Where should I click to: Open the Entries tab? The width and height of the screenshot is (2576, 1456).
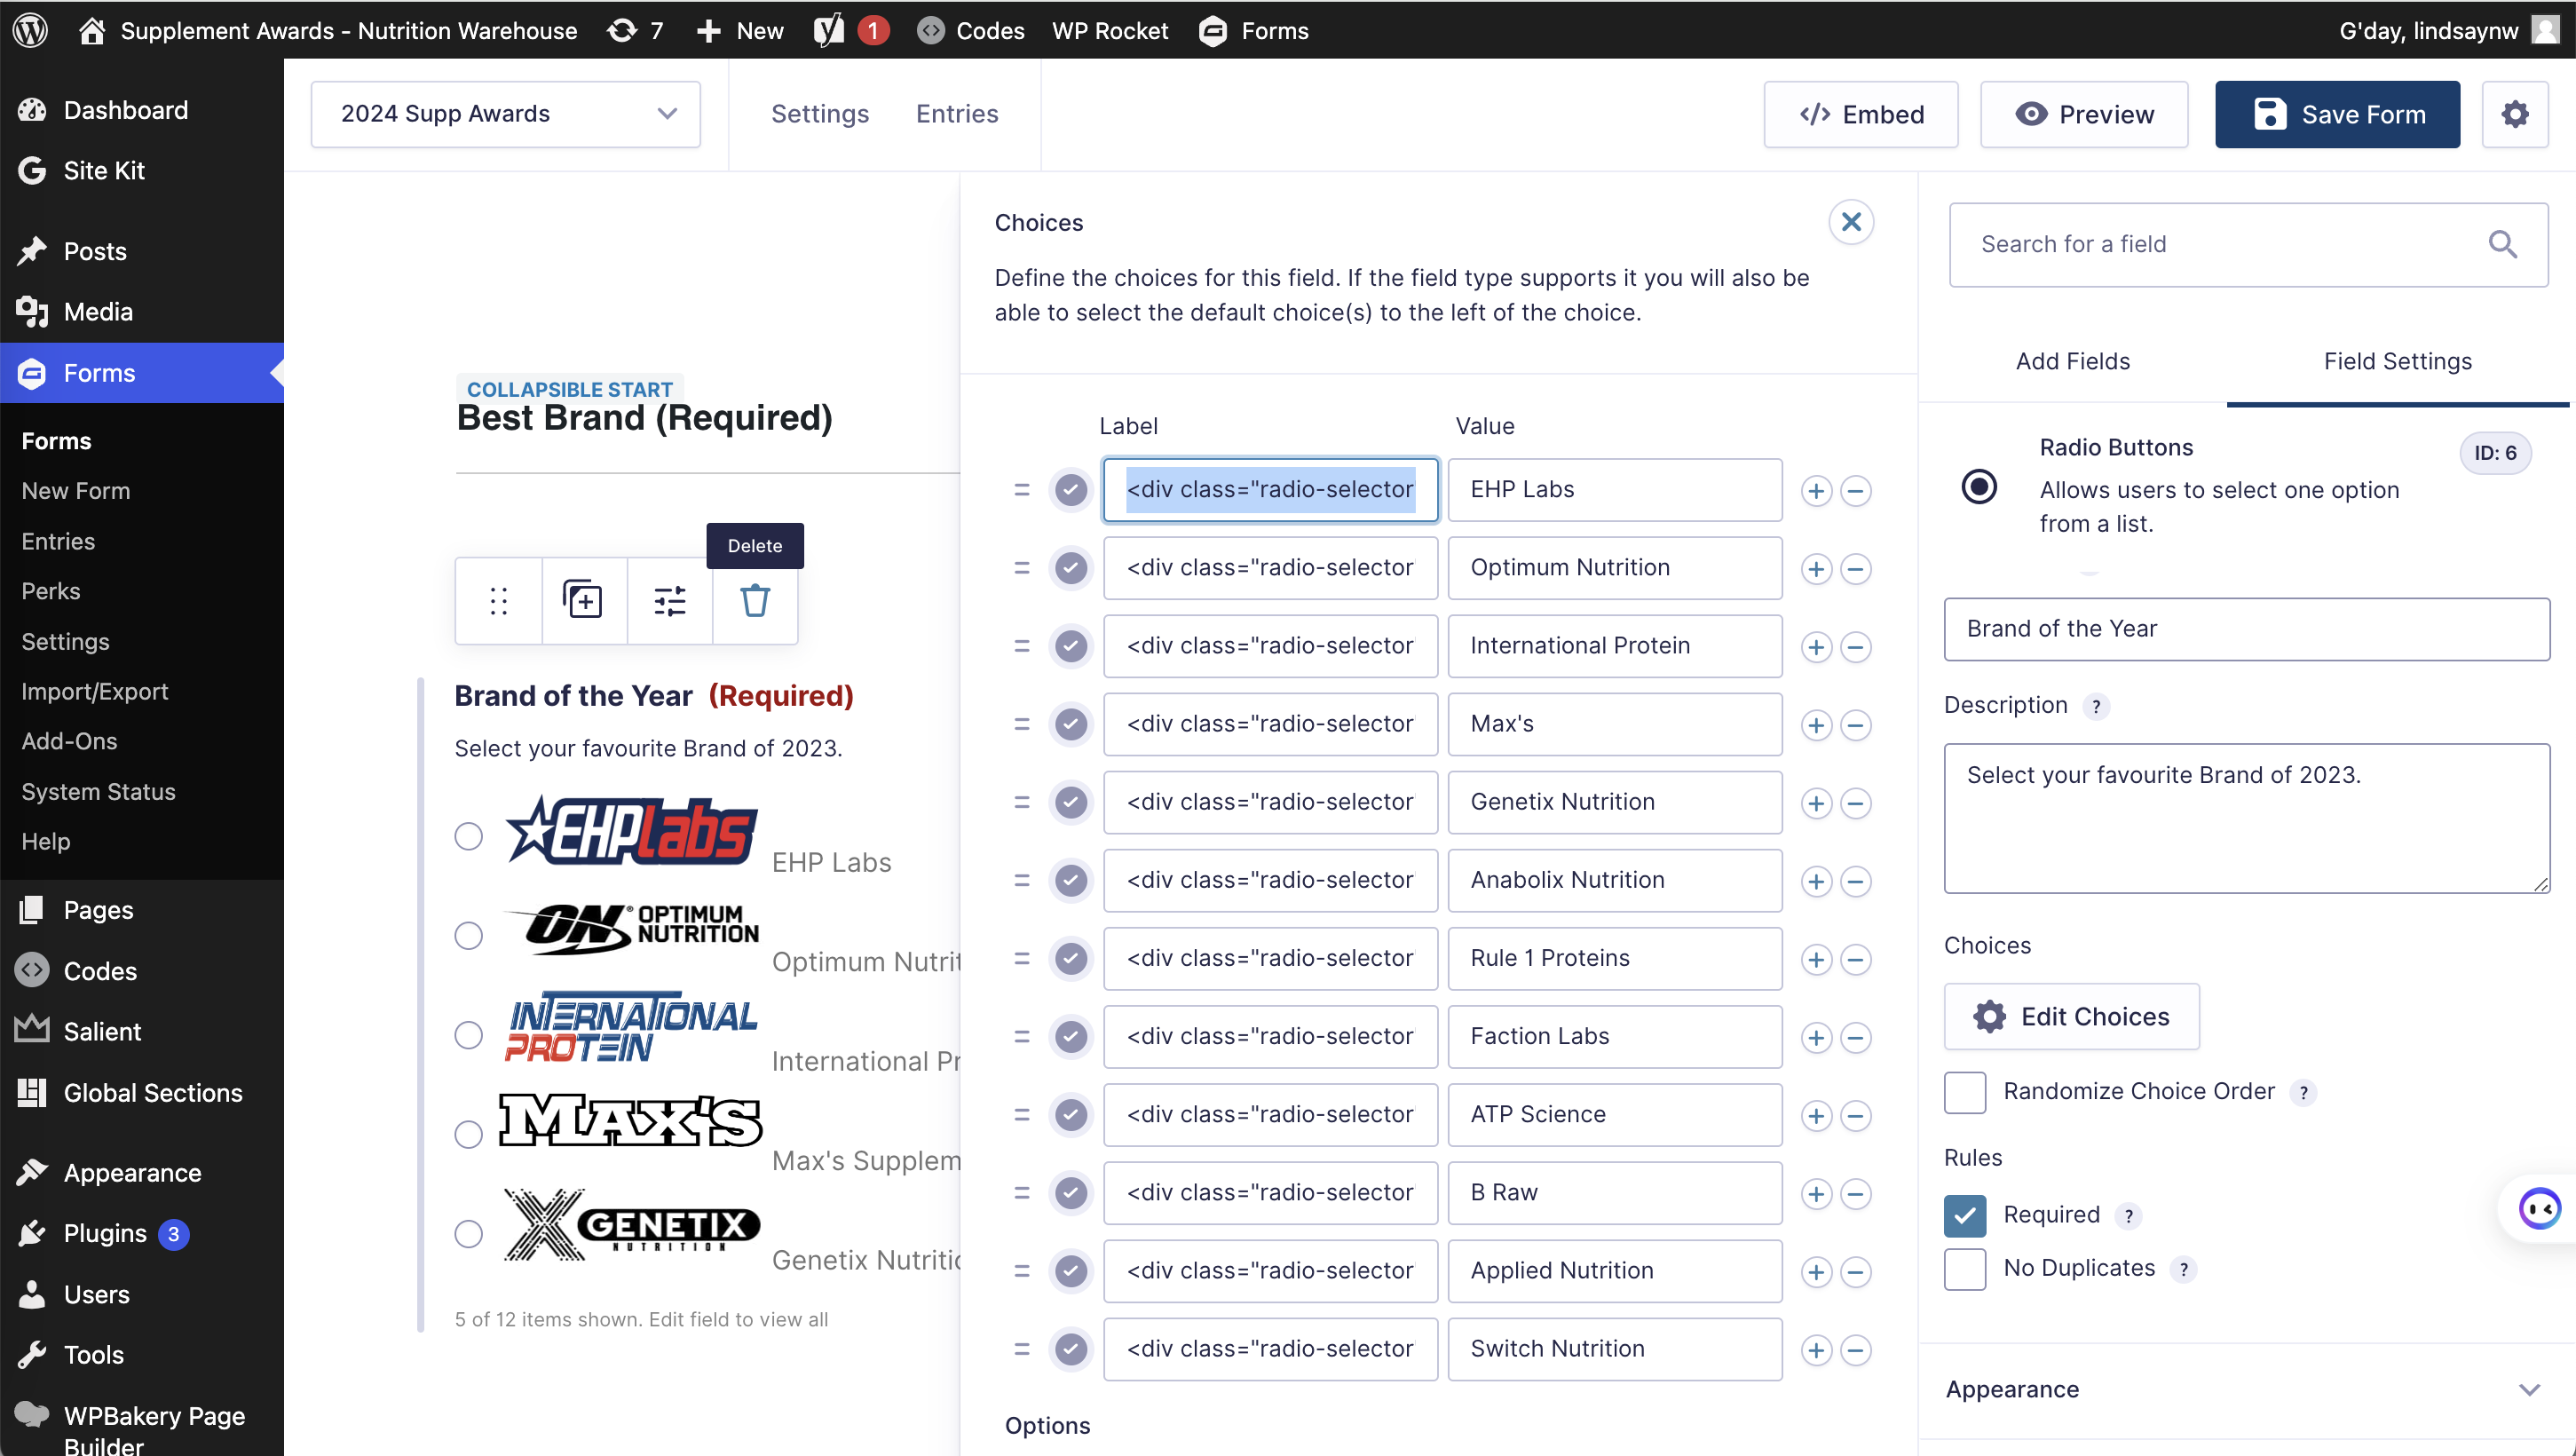[956, 113]
